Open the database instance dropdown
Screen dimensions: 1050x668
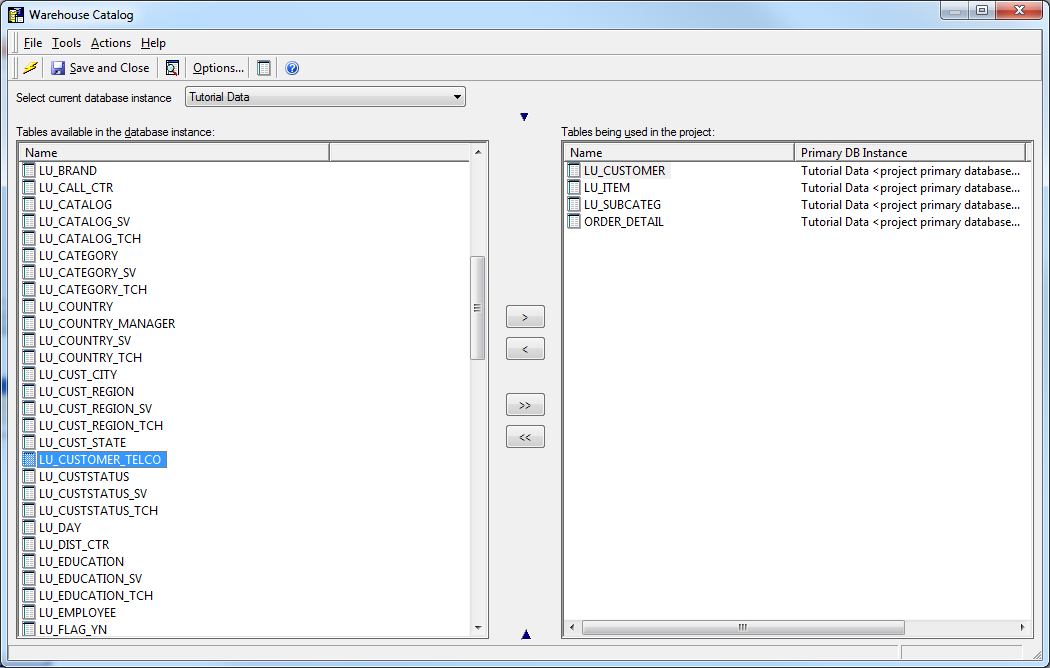(457, 97)
